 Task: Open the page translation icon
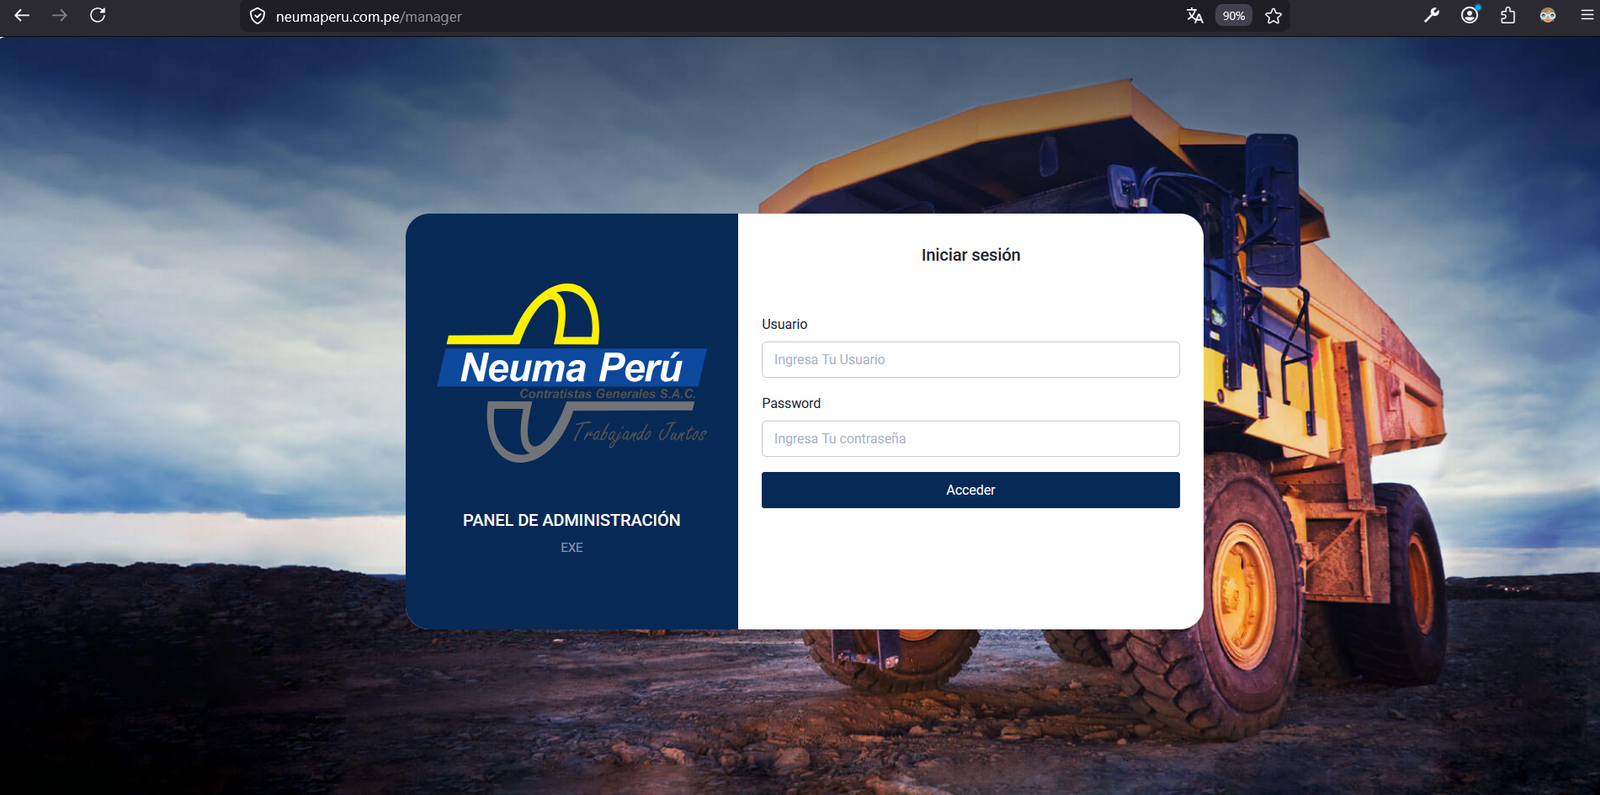[1195, 16]
